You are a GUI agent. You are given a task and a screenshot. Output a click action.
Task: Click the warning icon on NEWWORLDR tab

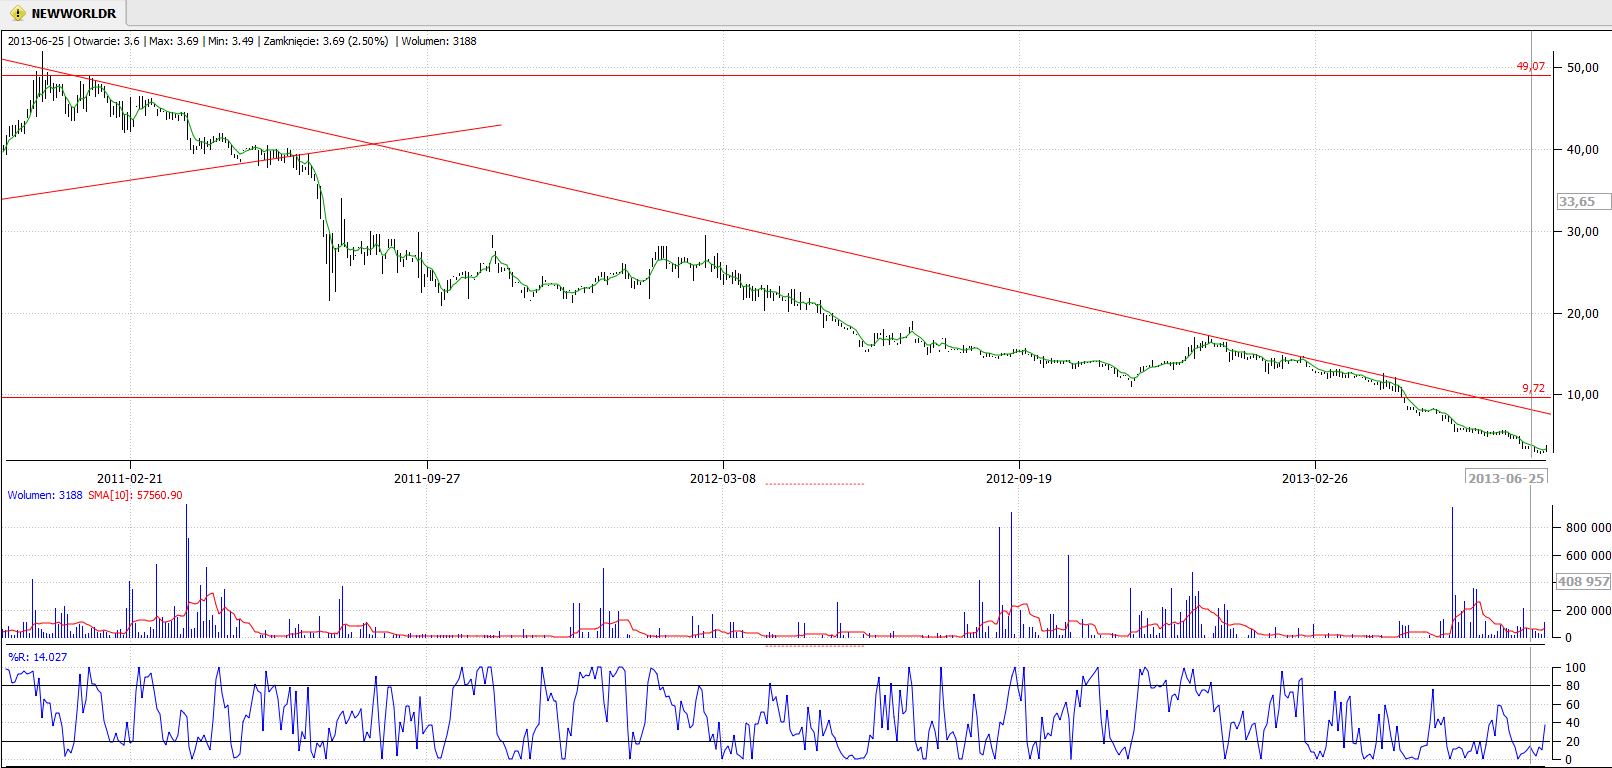click(x=17, y=14)
